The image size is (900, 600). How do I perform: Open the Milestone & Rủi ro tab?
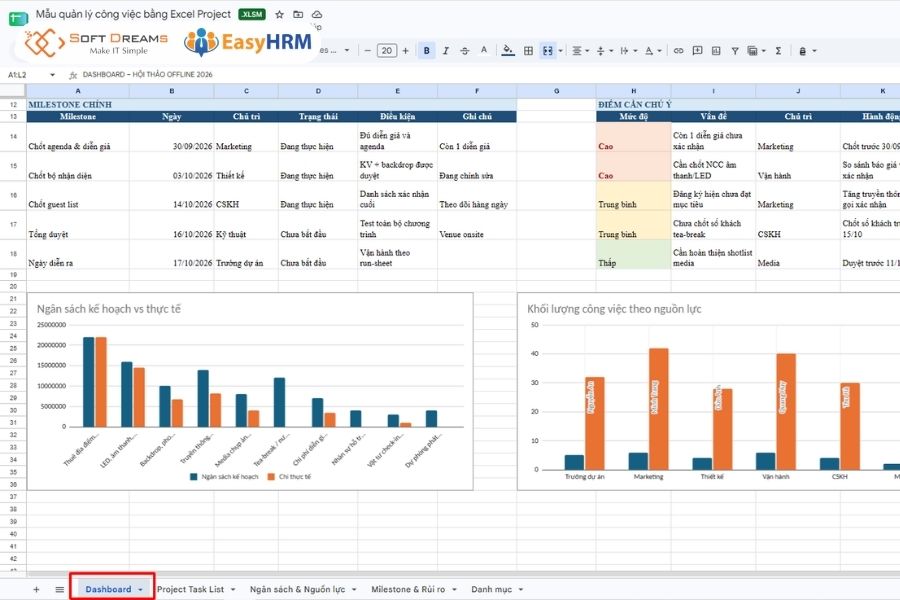[x=408, y=589]
